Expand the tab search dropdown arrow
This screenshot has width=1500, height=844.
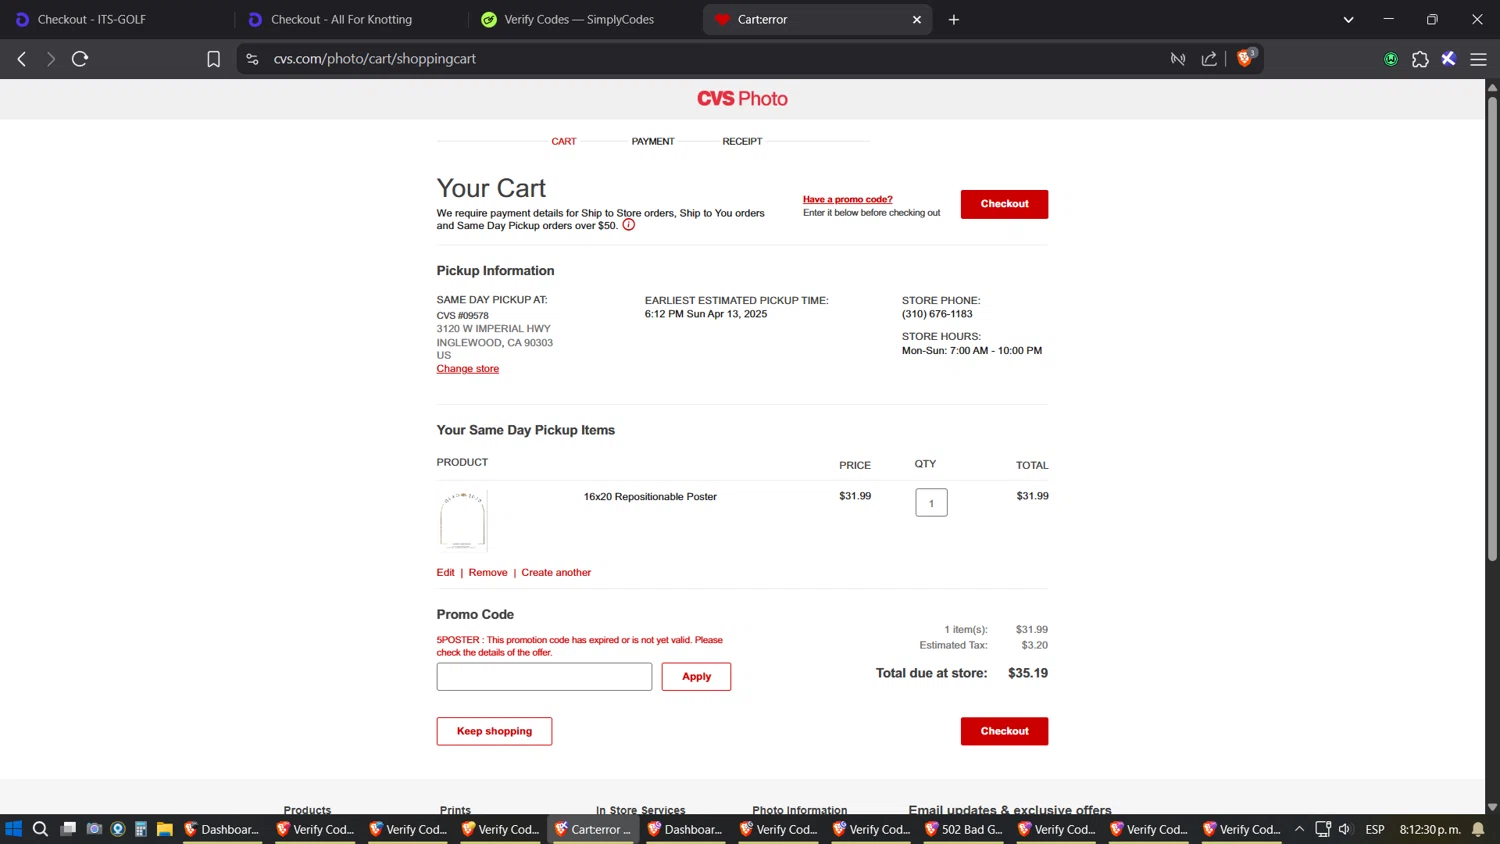[1348, 19]
